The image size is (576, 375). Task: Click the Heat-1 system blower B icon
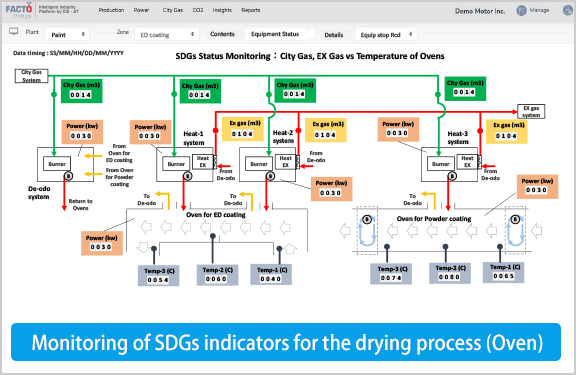187,176
